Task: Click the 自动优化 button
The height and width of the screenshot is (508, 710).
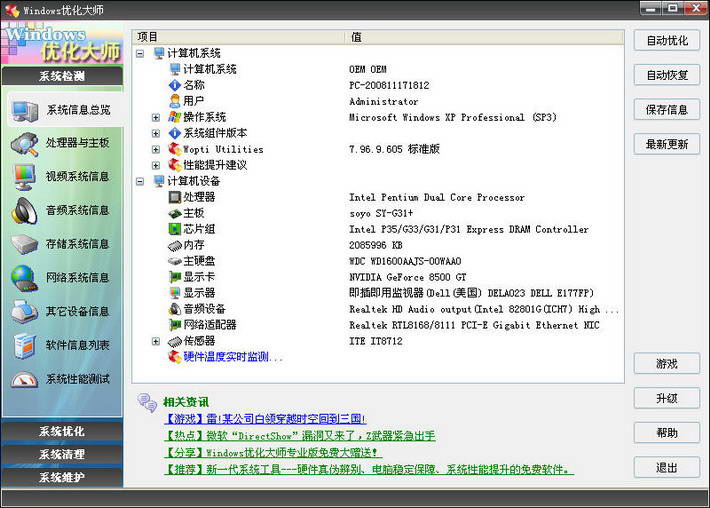Action: (667, 40)
